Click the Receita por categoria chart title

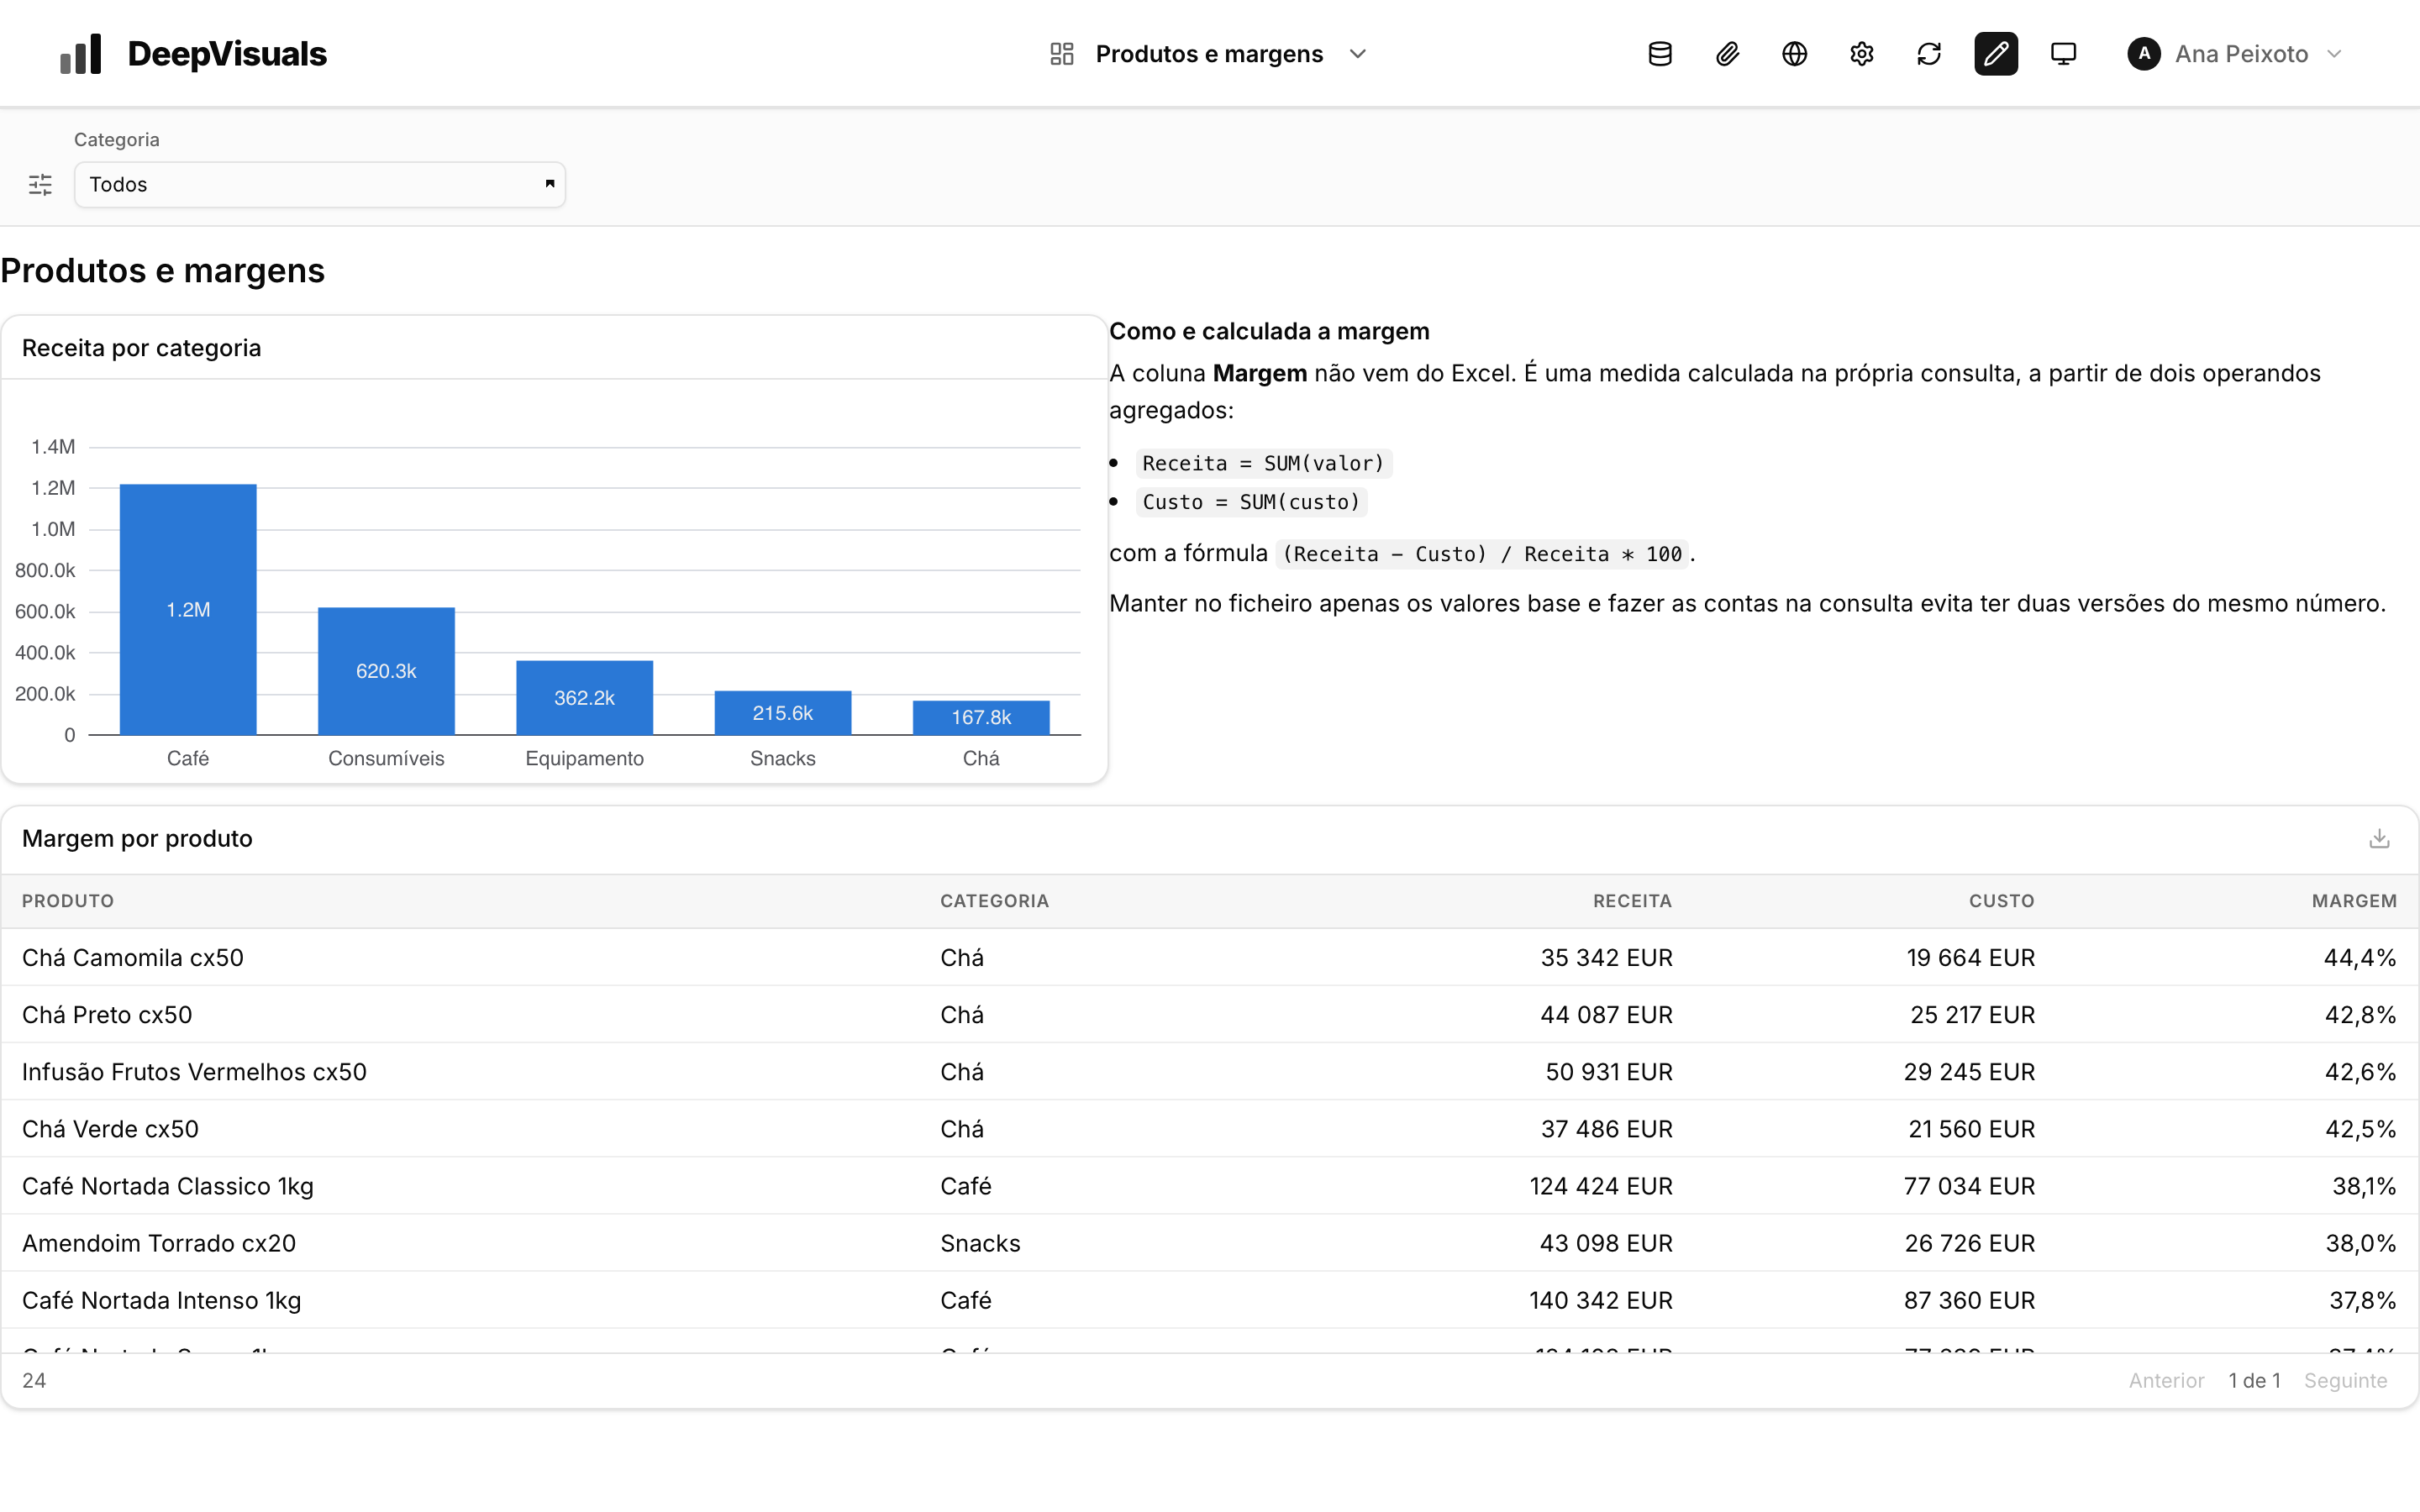(141, 347)
